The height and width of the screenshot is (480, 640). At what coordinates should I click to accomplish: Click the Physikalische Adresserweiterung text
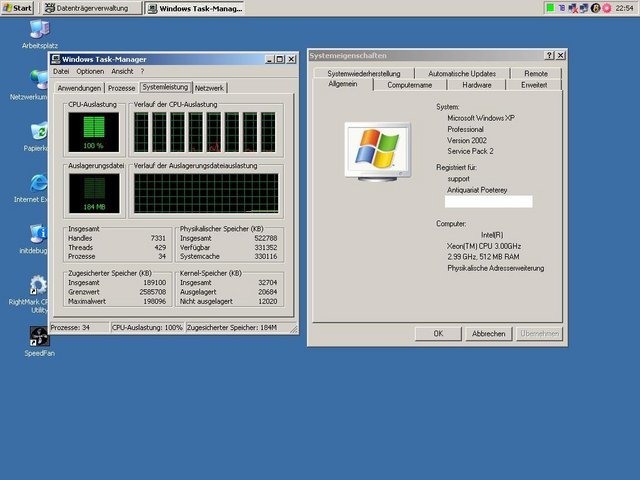click(x=496, y=268)
